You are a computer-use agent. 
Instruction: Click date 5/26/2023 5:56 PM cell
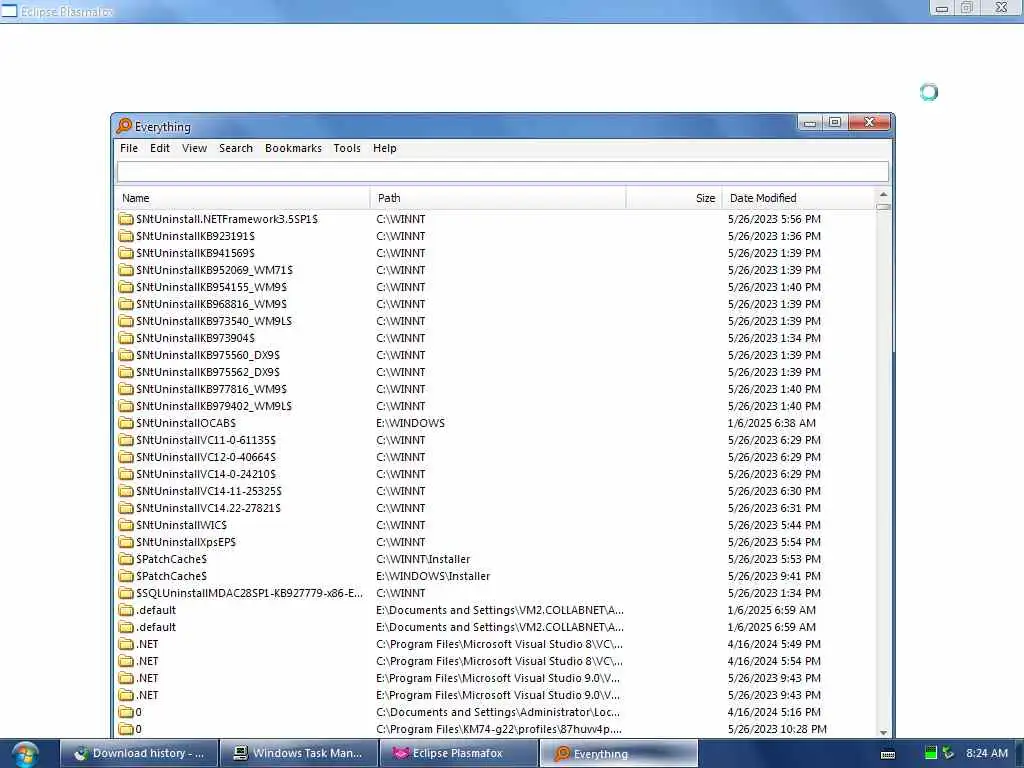[x=774, y=219]
